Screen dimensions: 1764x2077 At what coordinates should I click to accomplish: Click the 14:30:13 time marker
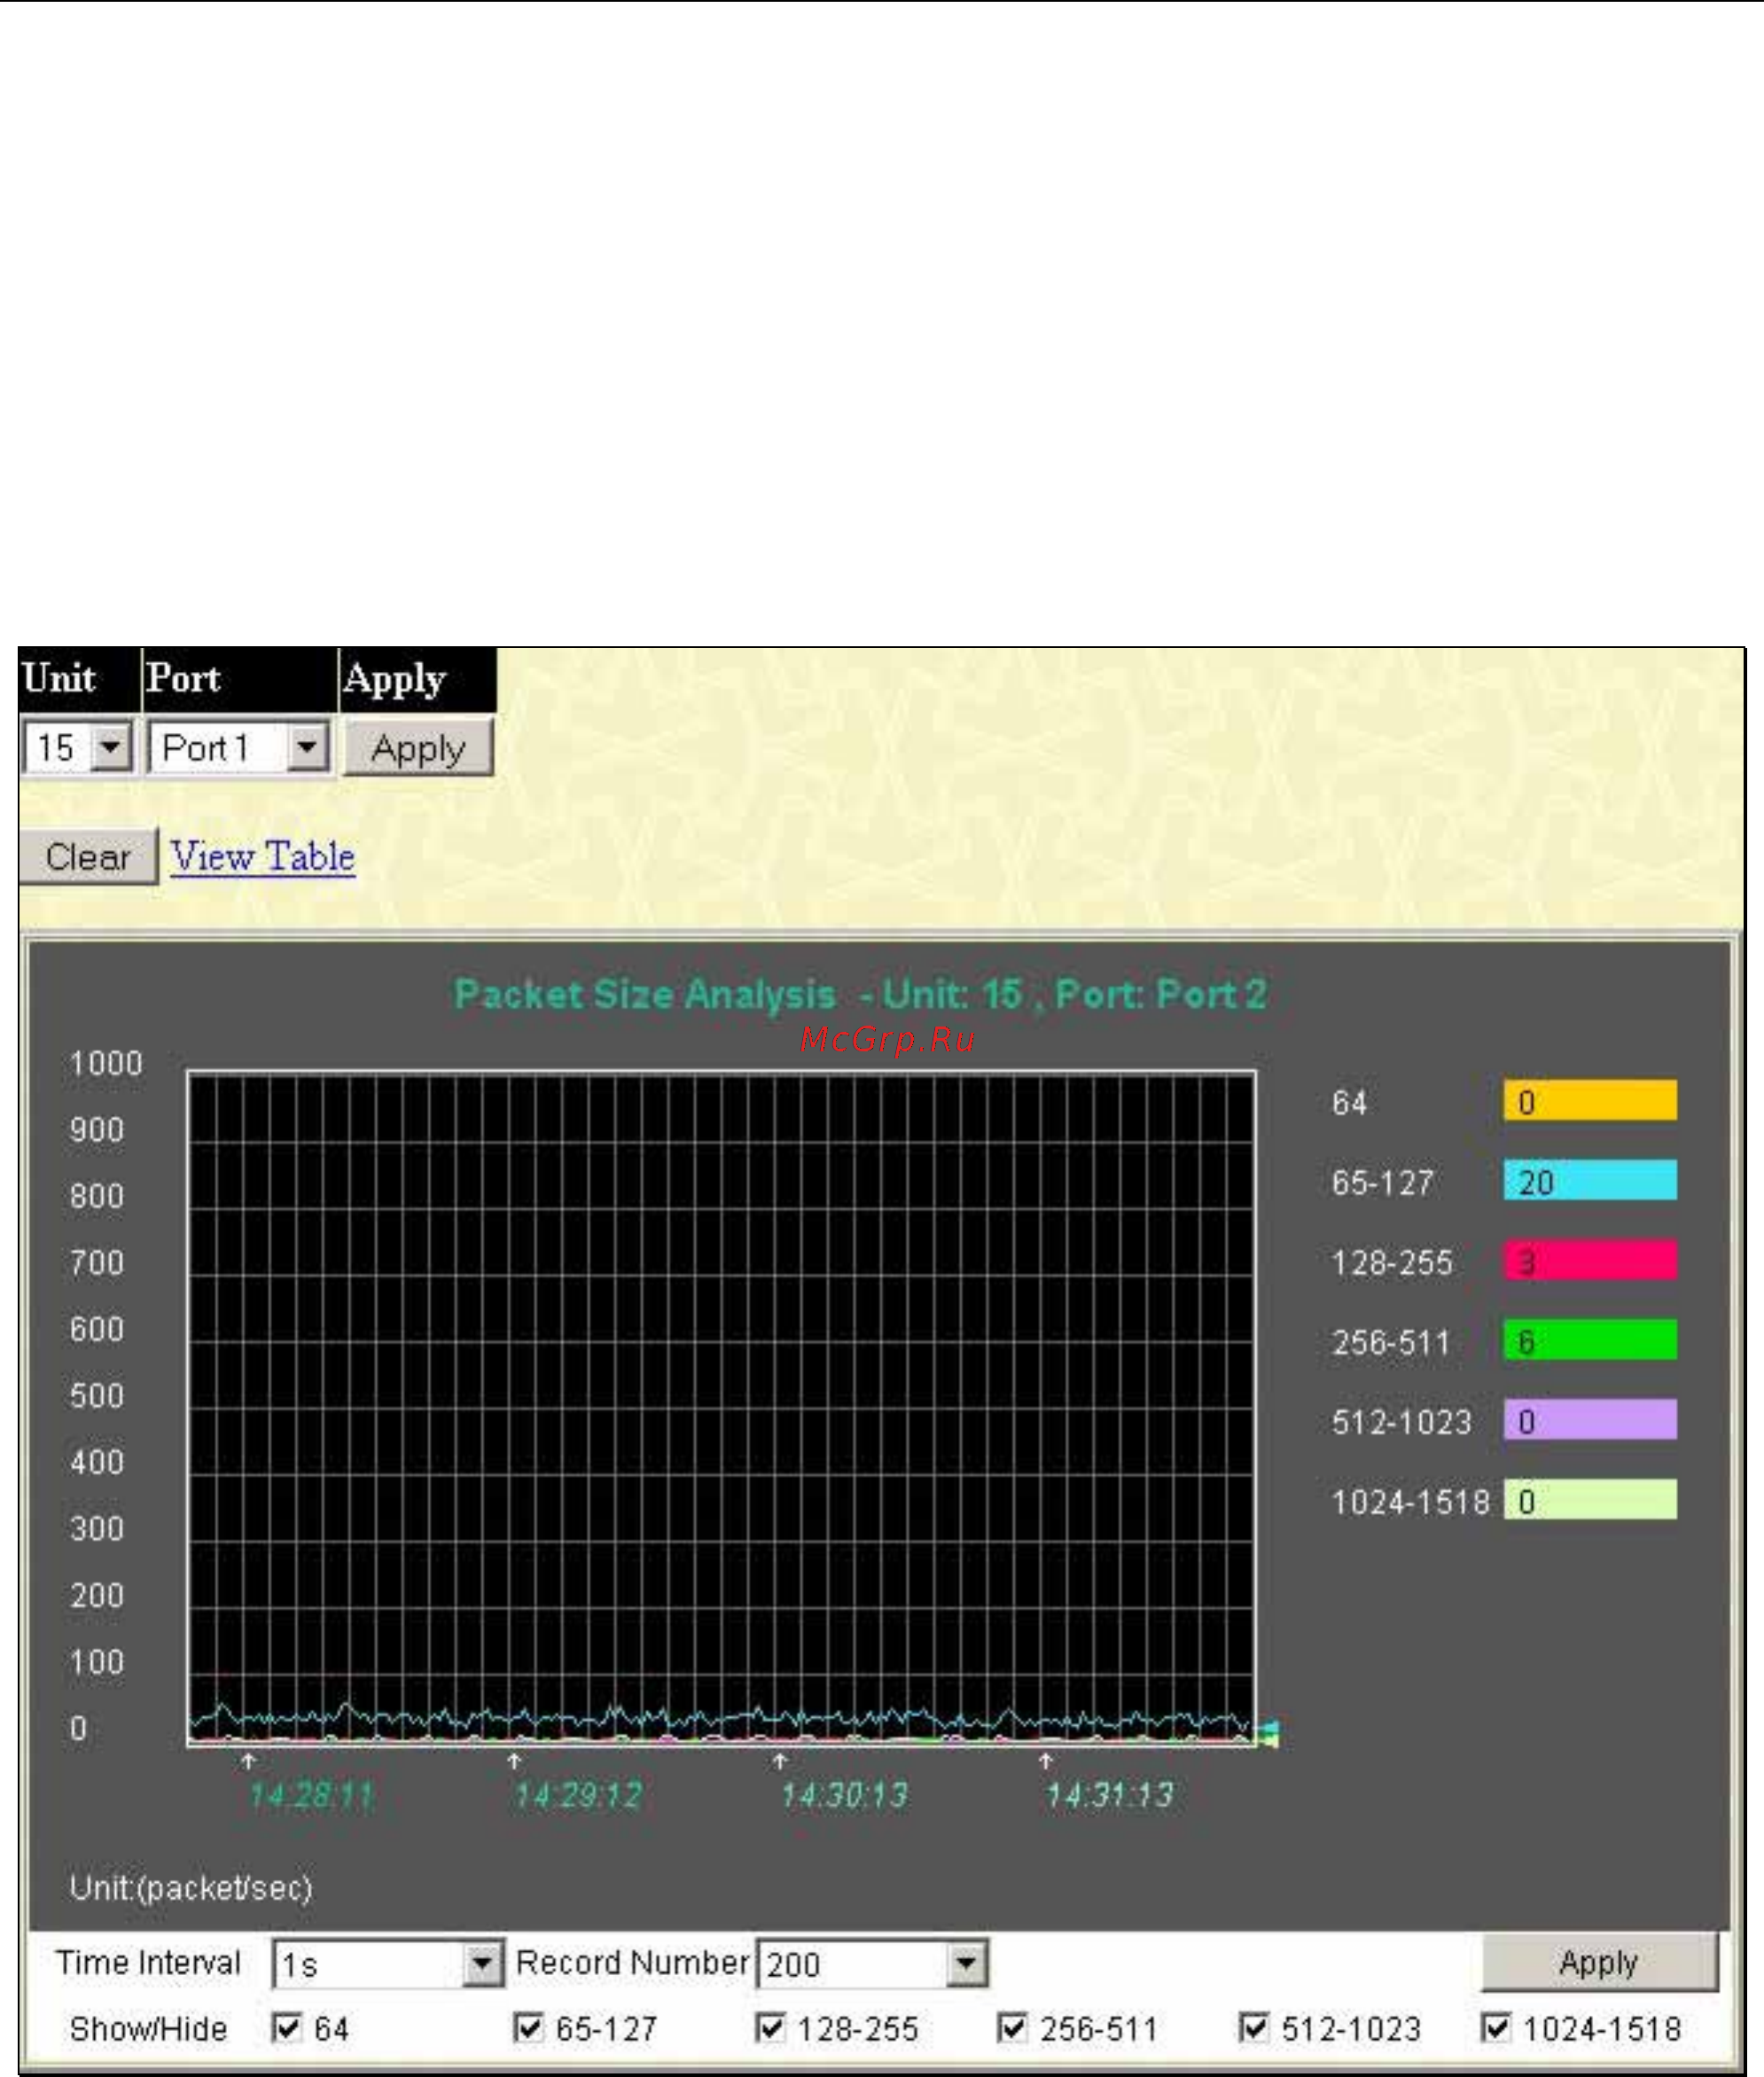click(x=844, y=1795)
